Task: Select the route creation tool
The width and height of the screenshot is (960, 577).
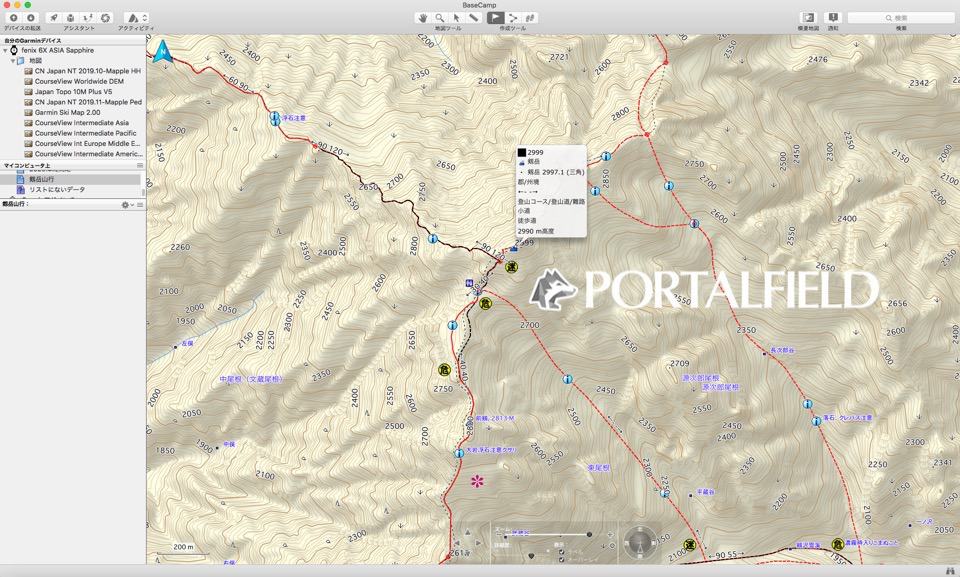Action: [511, 17]
